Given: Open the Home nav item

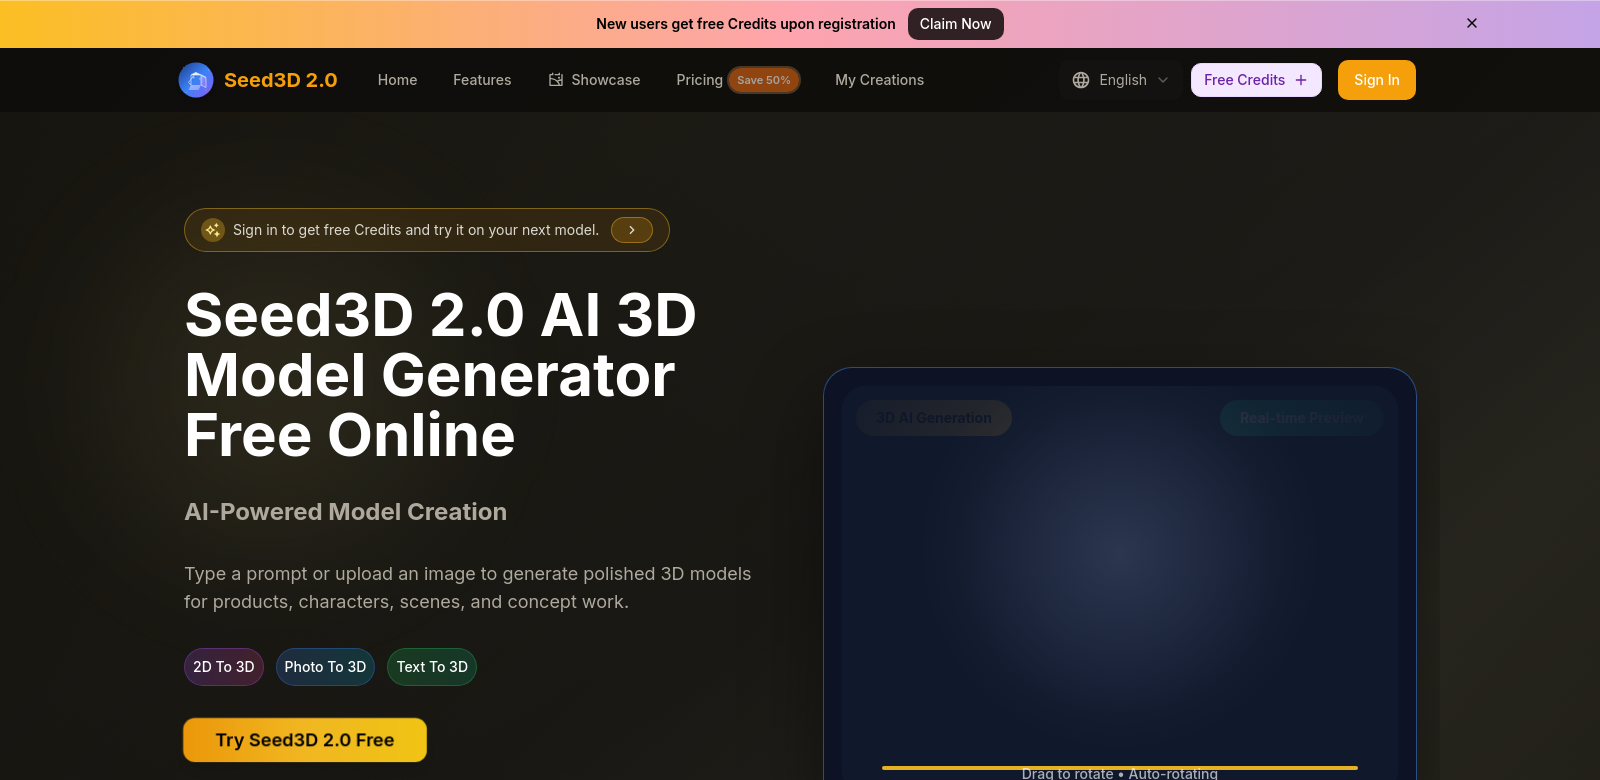Looking at the screenshot, I should [x=397, y=80].
